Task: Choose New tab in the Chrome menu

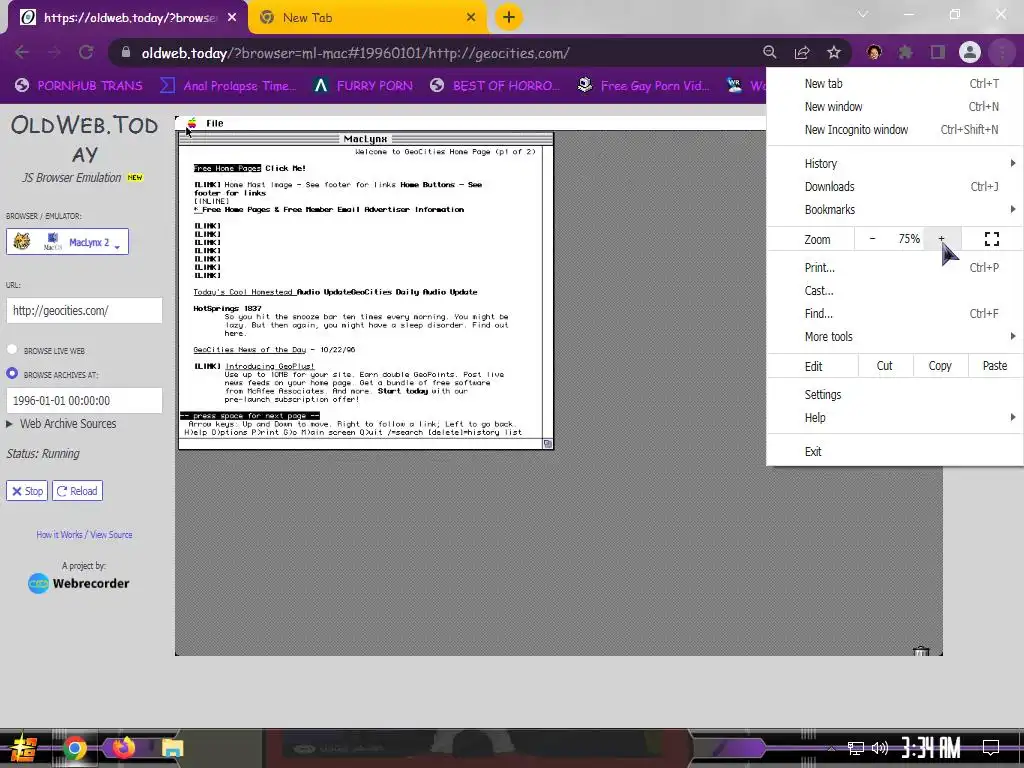Action: [x=895, y=84]
